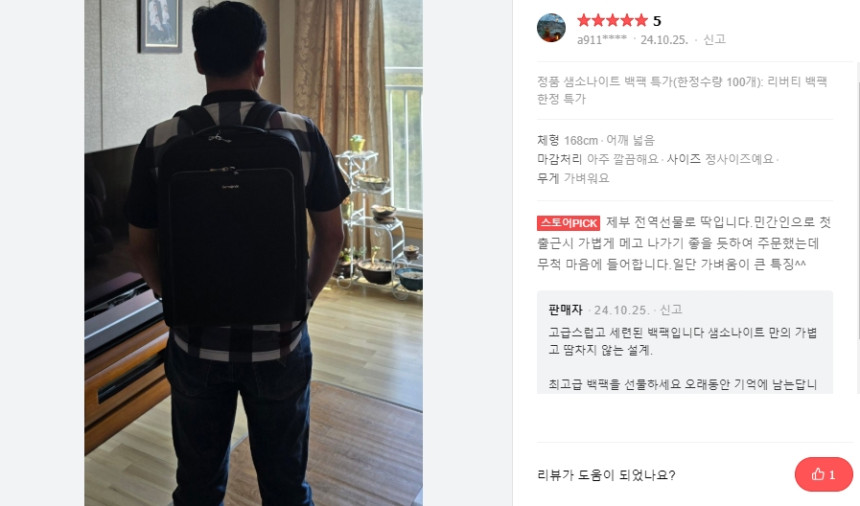Click the review date 24.10.25.
860x506 pixels.
click(664, 39)
